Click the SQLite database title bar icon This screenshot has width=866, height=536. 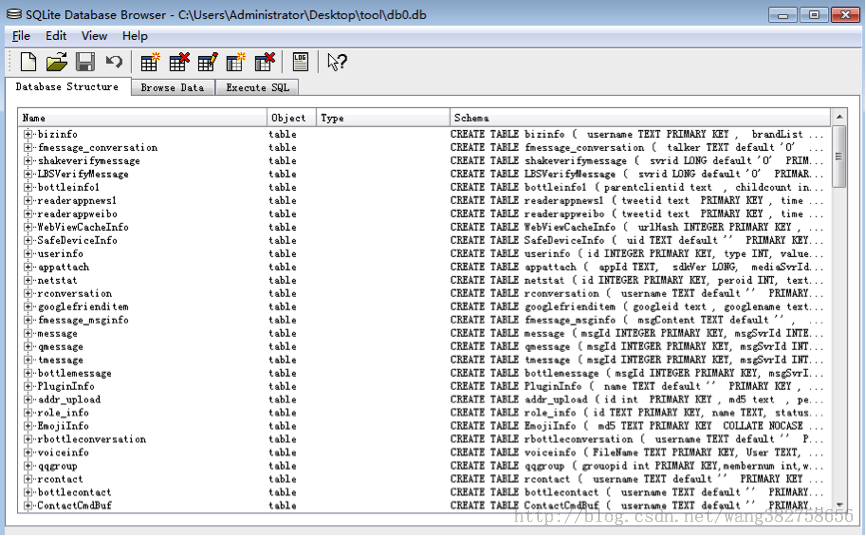point(14,14)
